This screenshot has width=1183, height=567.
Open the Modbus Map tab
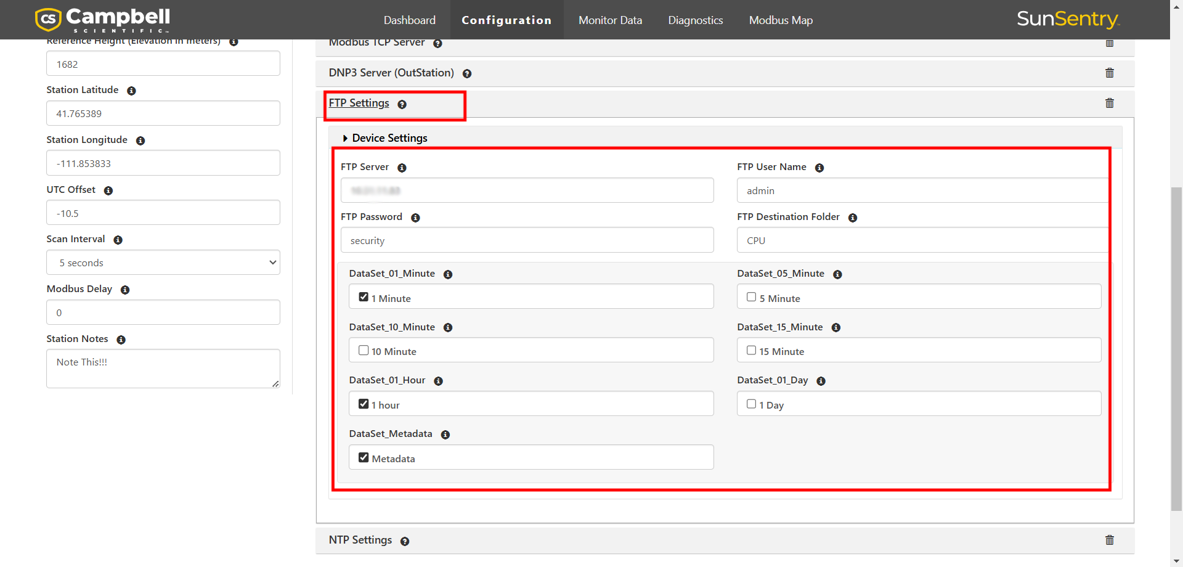(780, 20)
